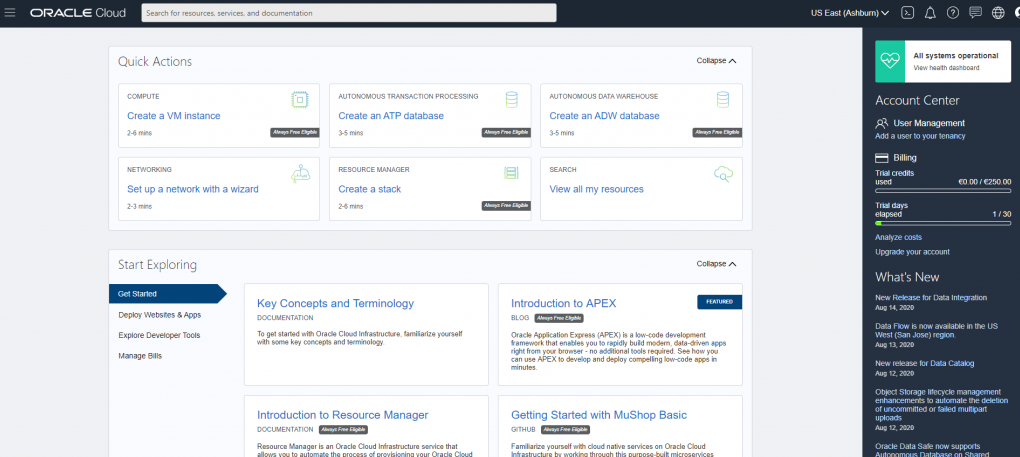Select the Get Started tab
Viewport: 1020px width, 457px height.
pos(167,294)
